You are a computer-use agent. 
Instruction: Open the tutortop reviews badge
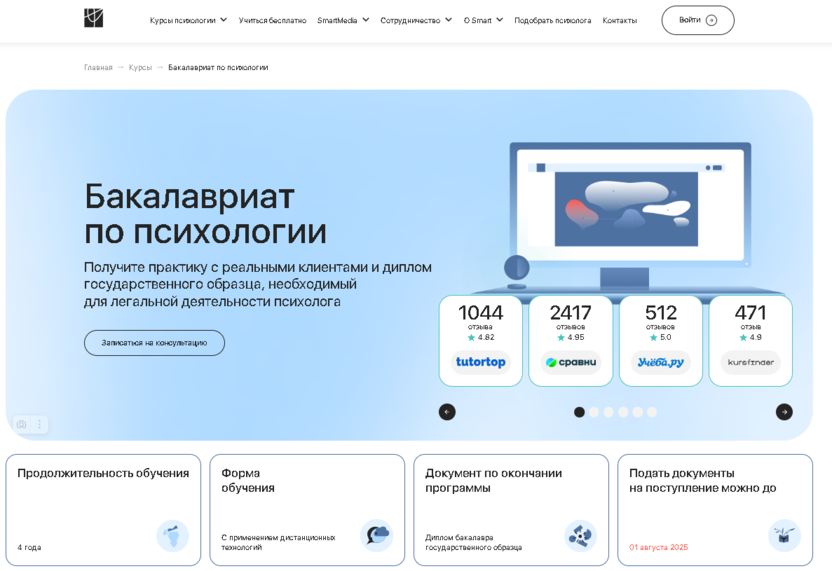click(481, 362)
